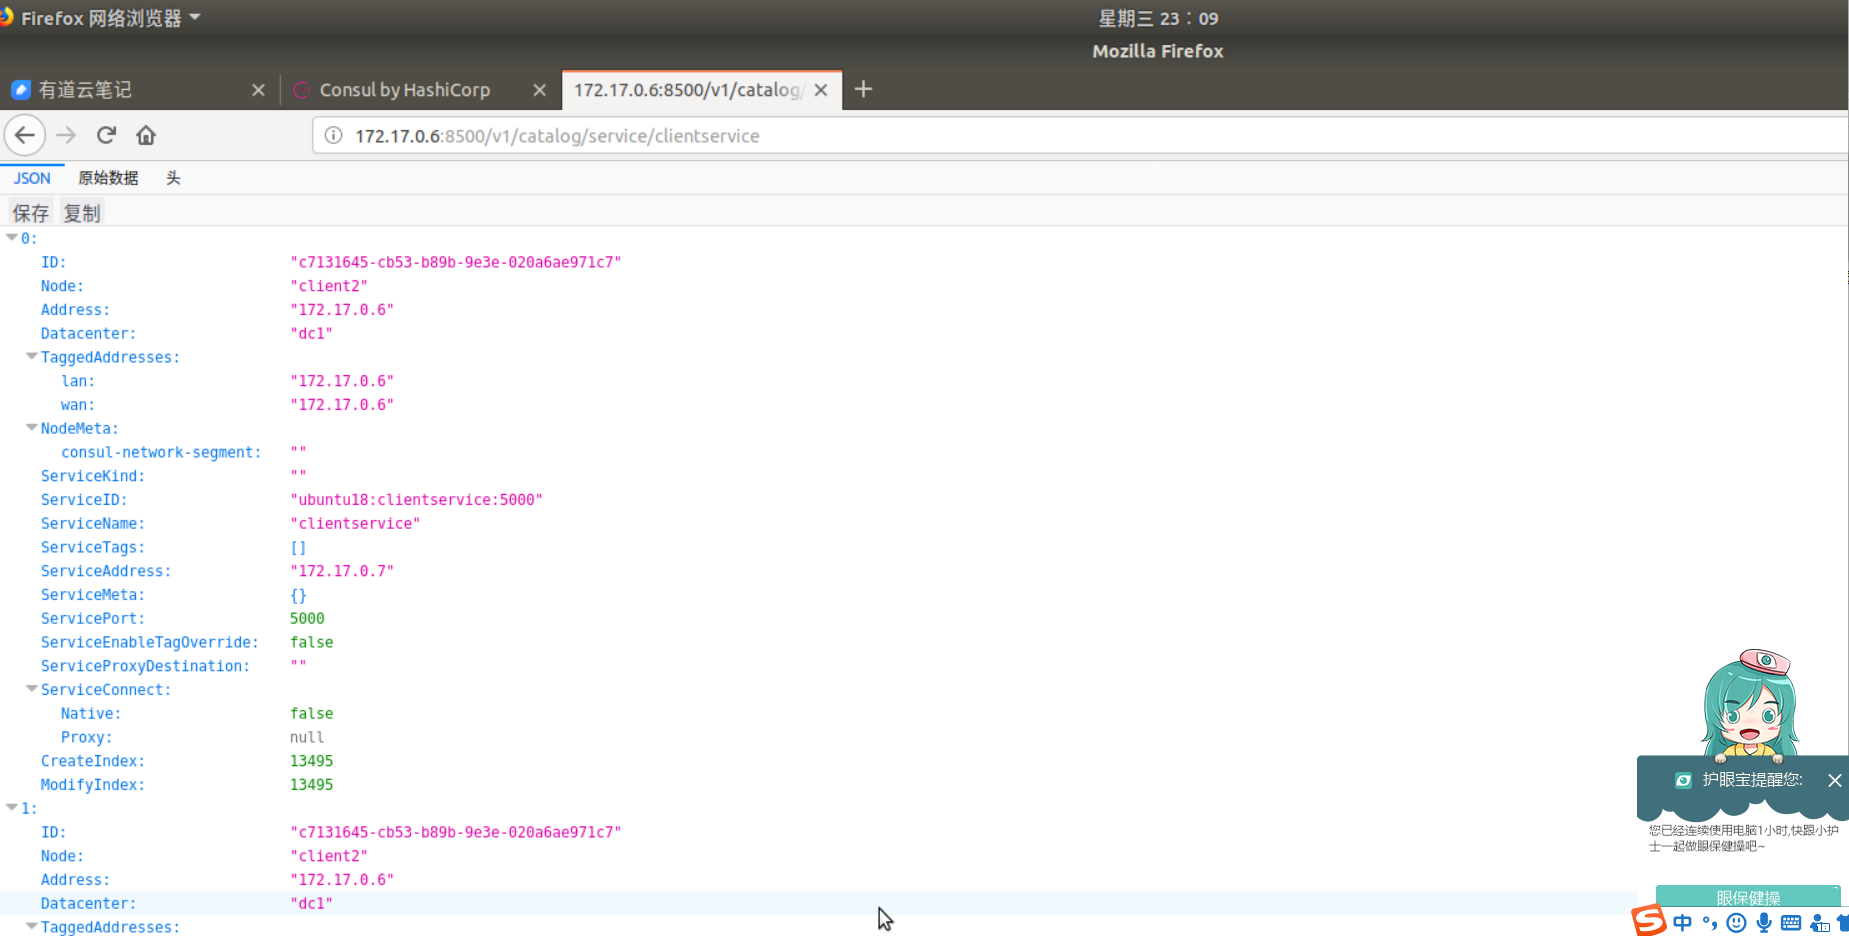
Task: Select the wan value "172.17.0.6"
Action: pos(342,405)
